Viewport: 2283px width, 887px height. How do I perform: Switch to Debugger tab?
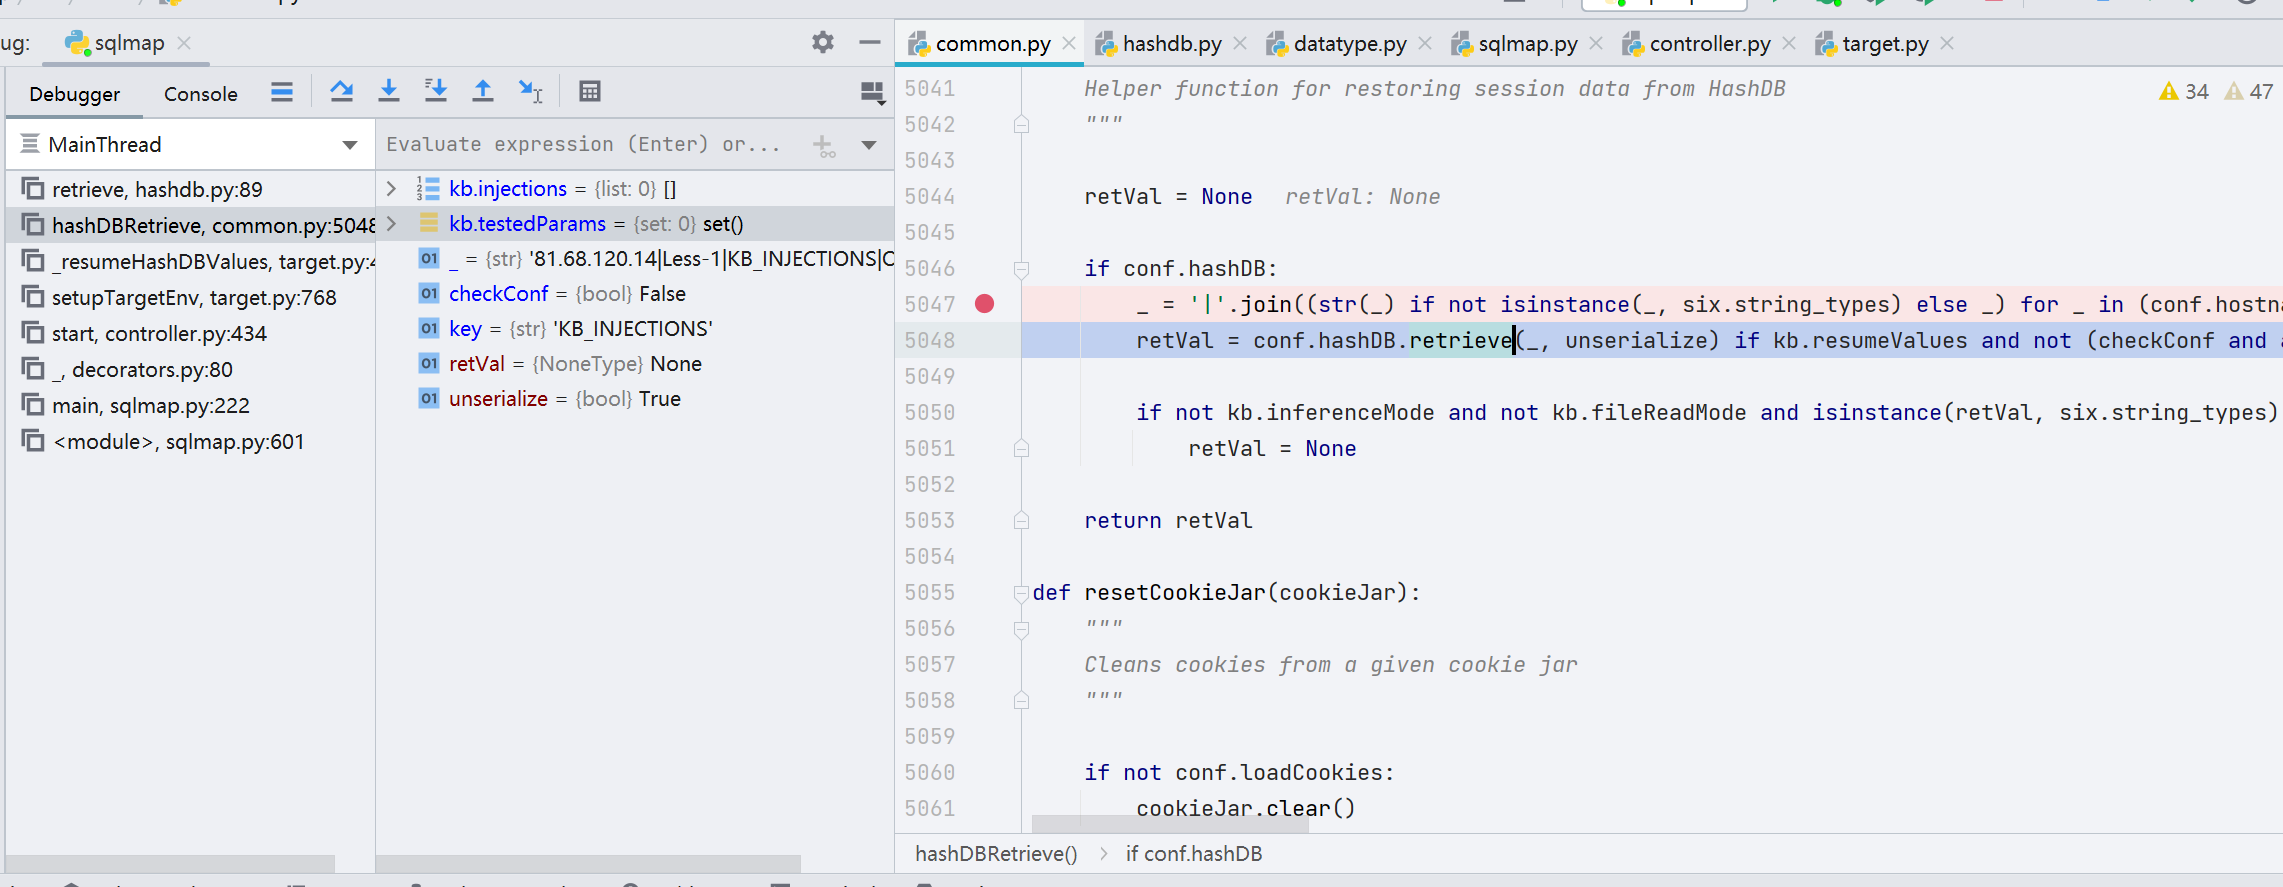(x=74, y=94)
